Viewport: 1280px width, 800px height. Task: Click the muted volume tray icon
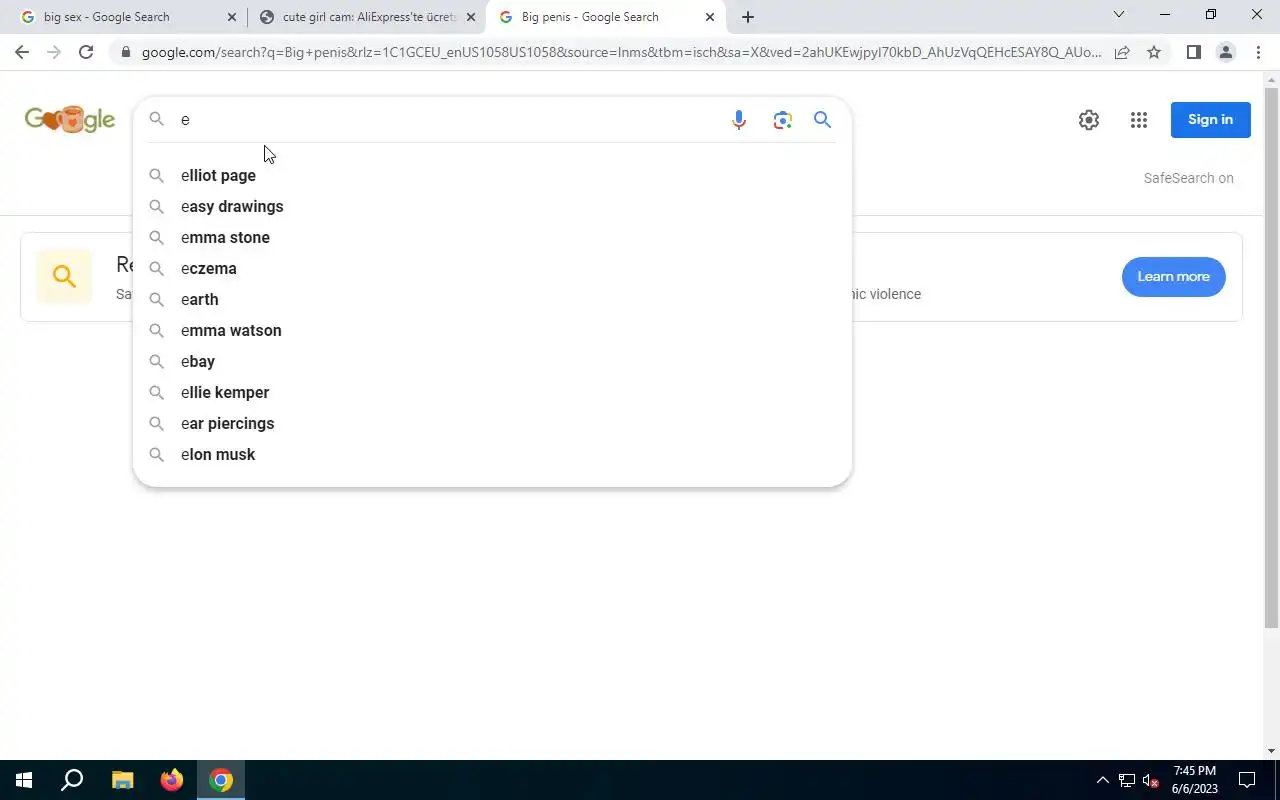click(1151, 780)
